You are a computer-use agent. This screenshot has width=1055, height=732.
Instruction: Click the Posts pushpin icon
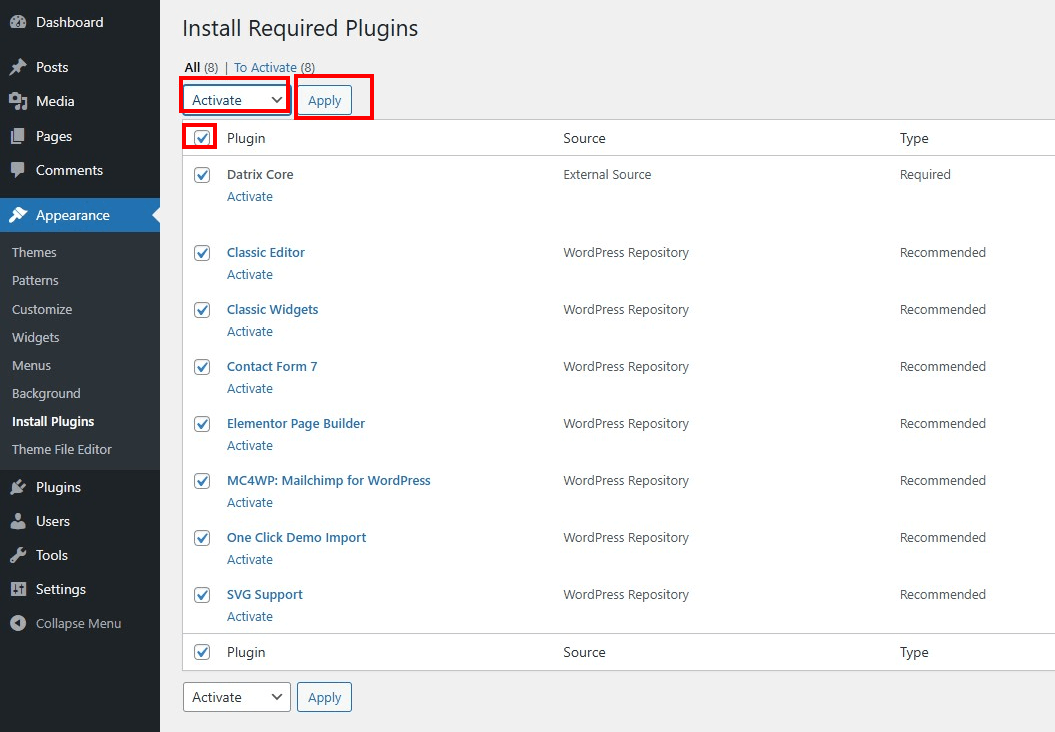18,67
